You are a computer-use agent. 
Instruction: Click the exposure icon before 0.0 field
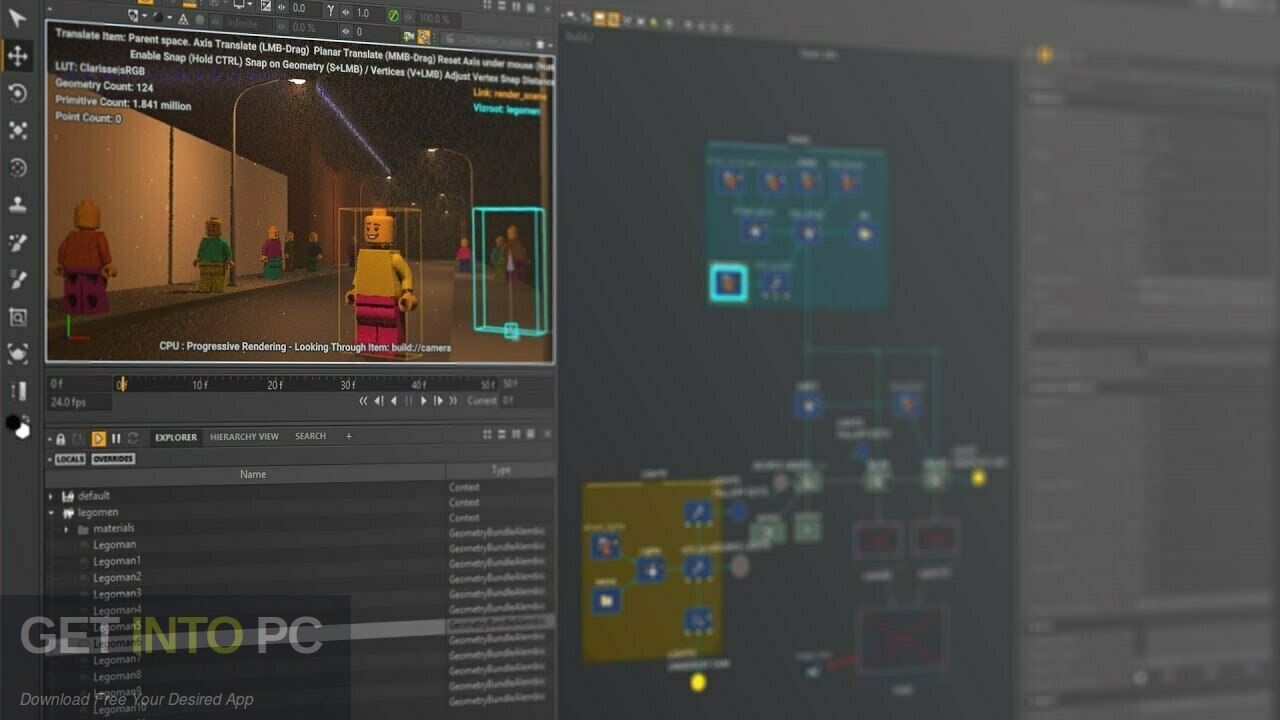click(265, 7)
